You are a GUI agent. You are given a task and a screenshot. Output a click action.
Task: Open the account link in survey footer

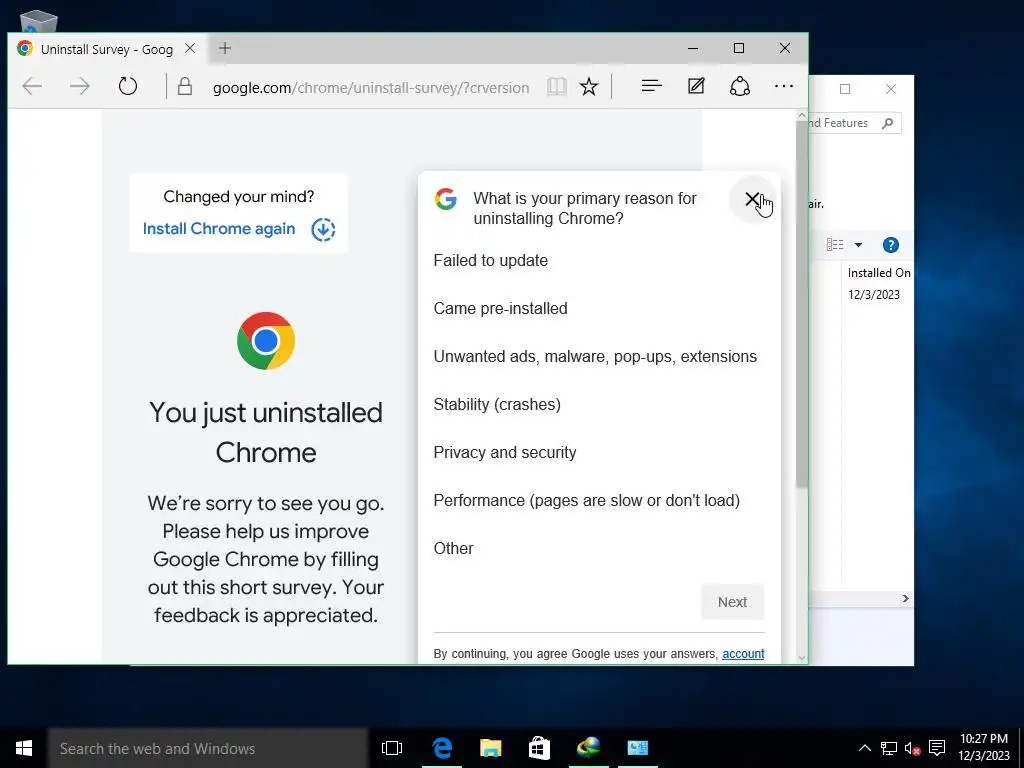click(x=743, y=654)
